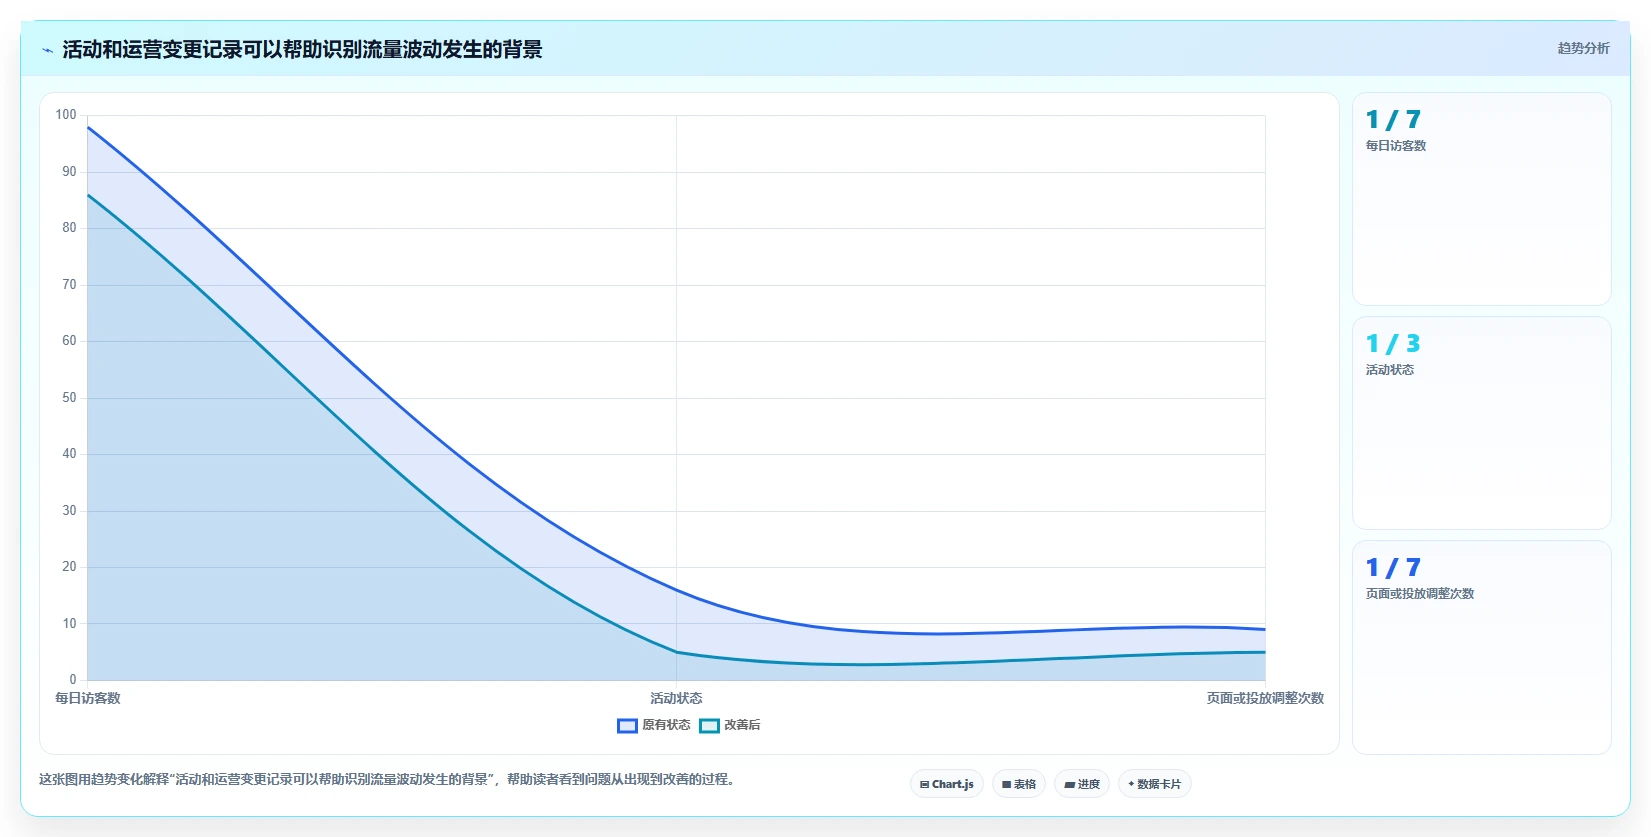Click the 1 / 3 value above 活动状态
The width and height of the screenshot is (1651, 837).
click(x=1393, y=344)
